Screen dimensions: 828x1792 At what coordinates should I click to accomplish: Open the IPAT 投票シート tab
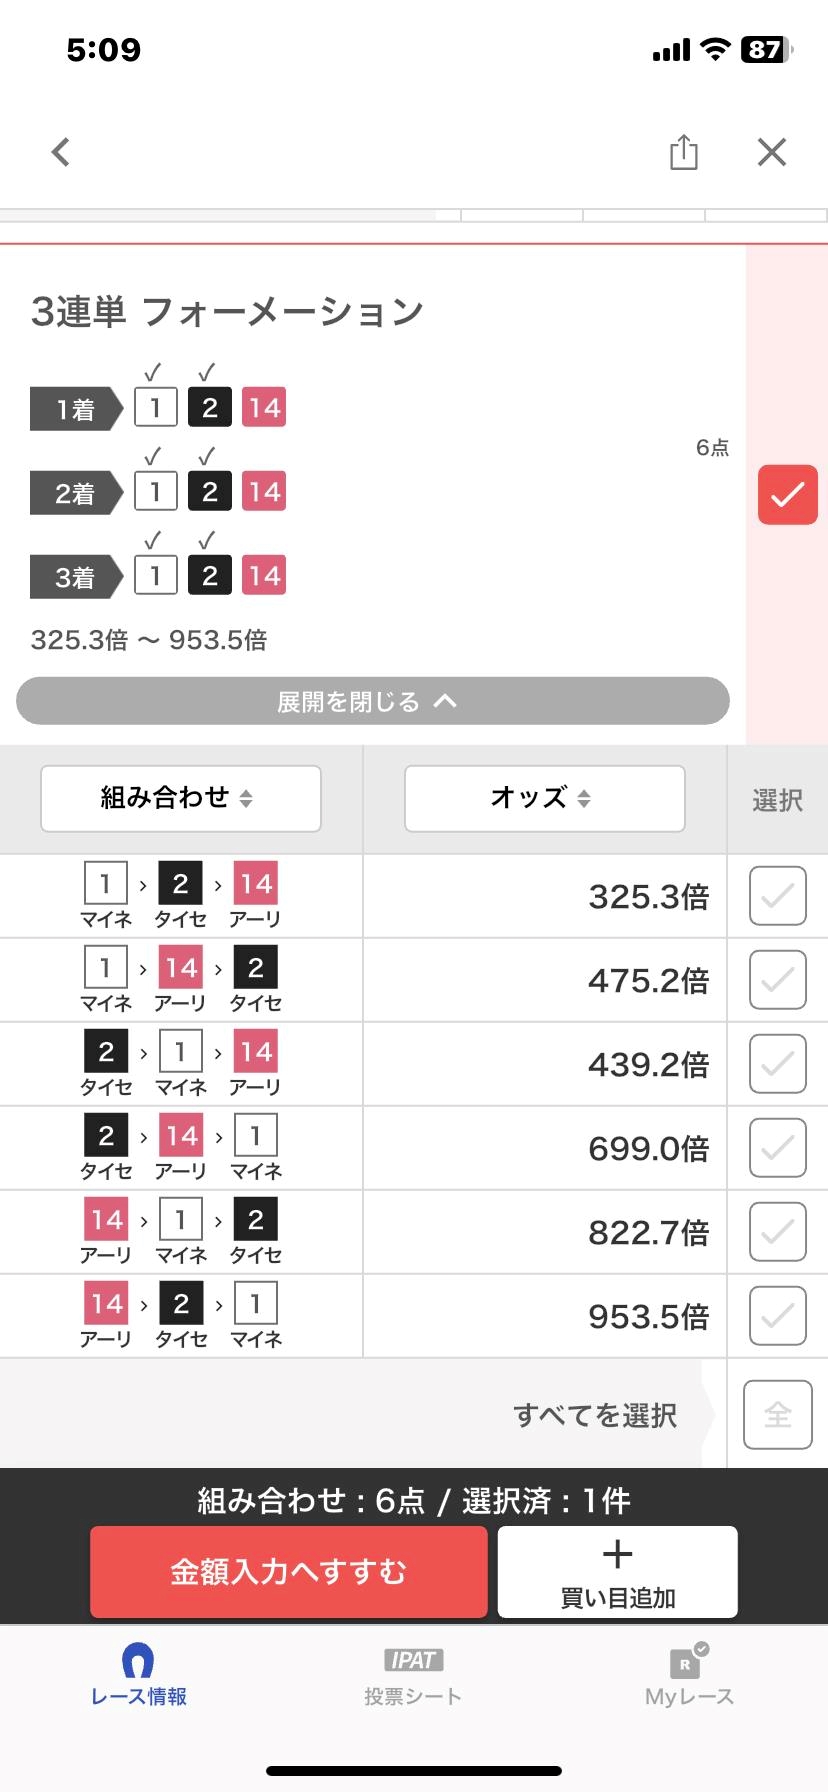[x=413, y=1676]
